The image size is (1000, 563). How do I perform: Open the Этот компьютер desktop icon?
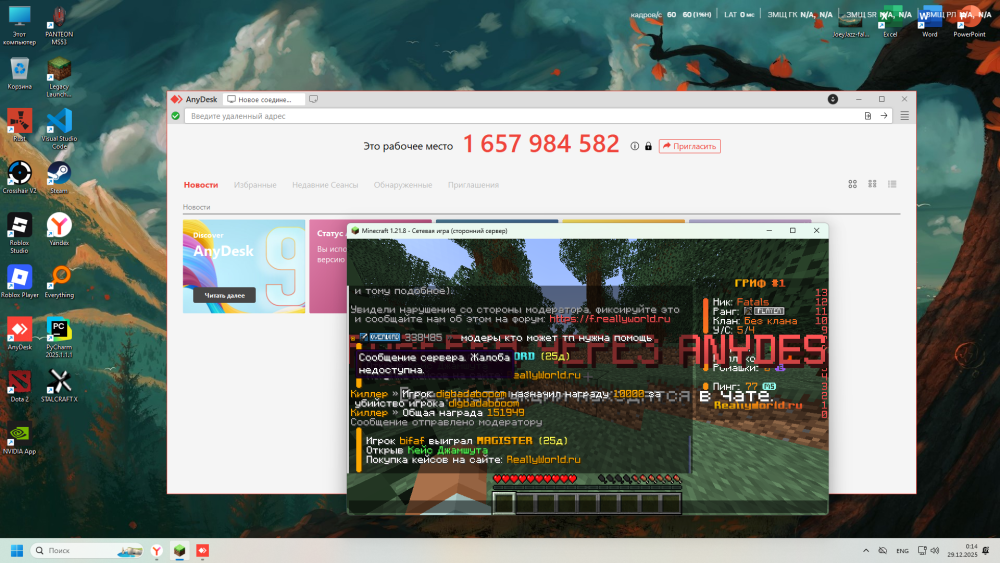20,26
